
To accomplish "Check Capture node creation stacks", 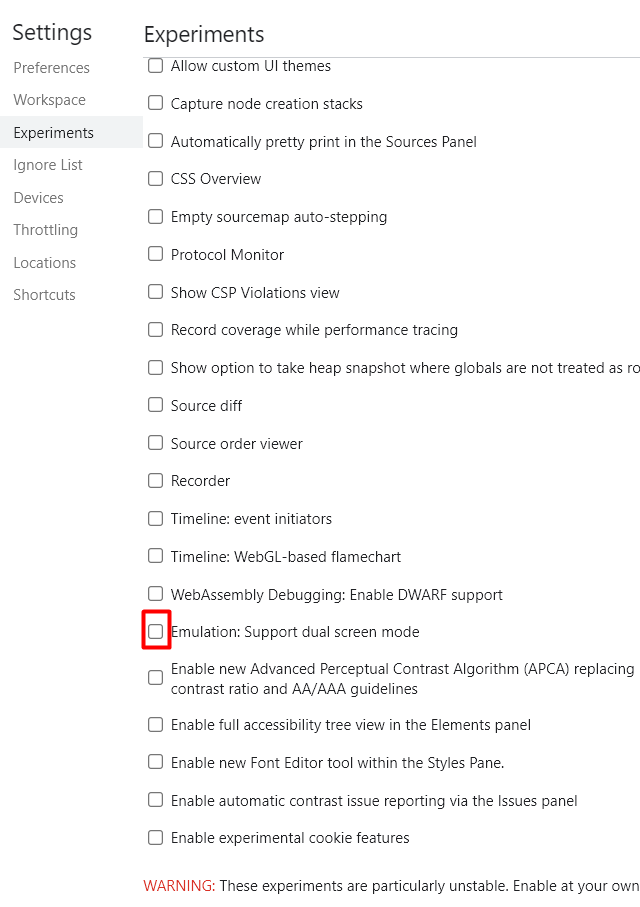I will click(155, 102).
